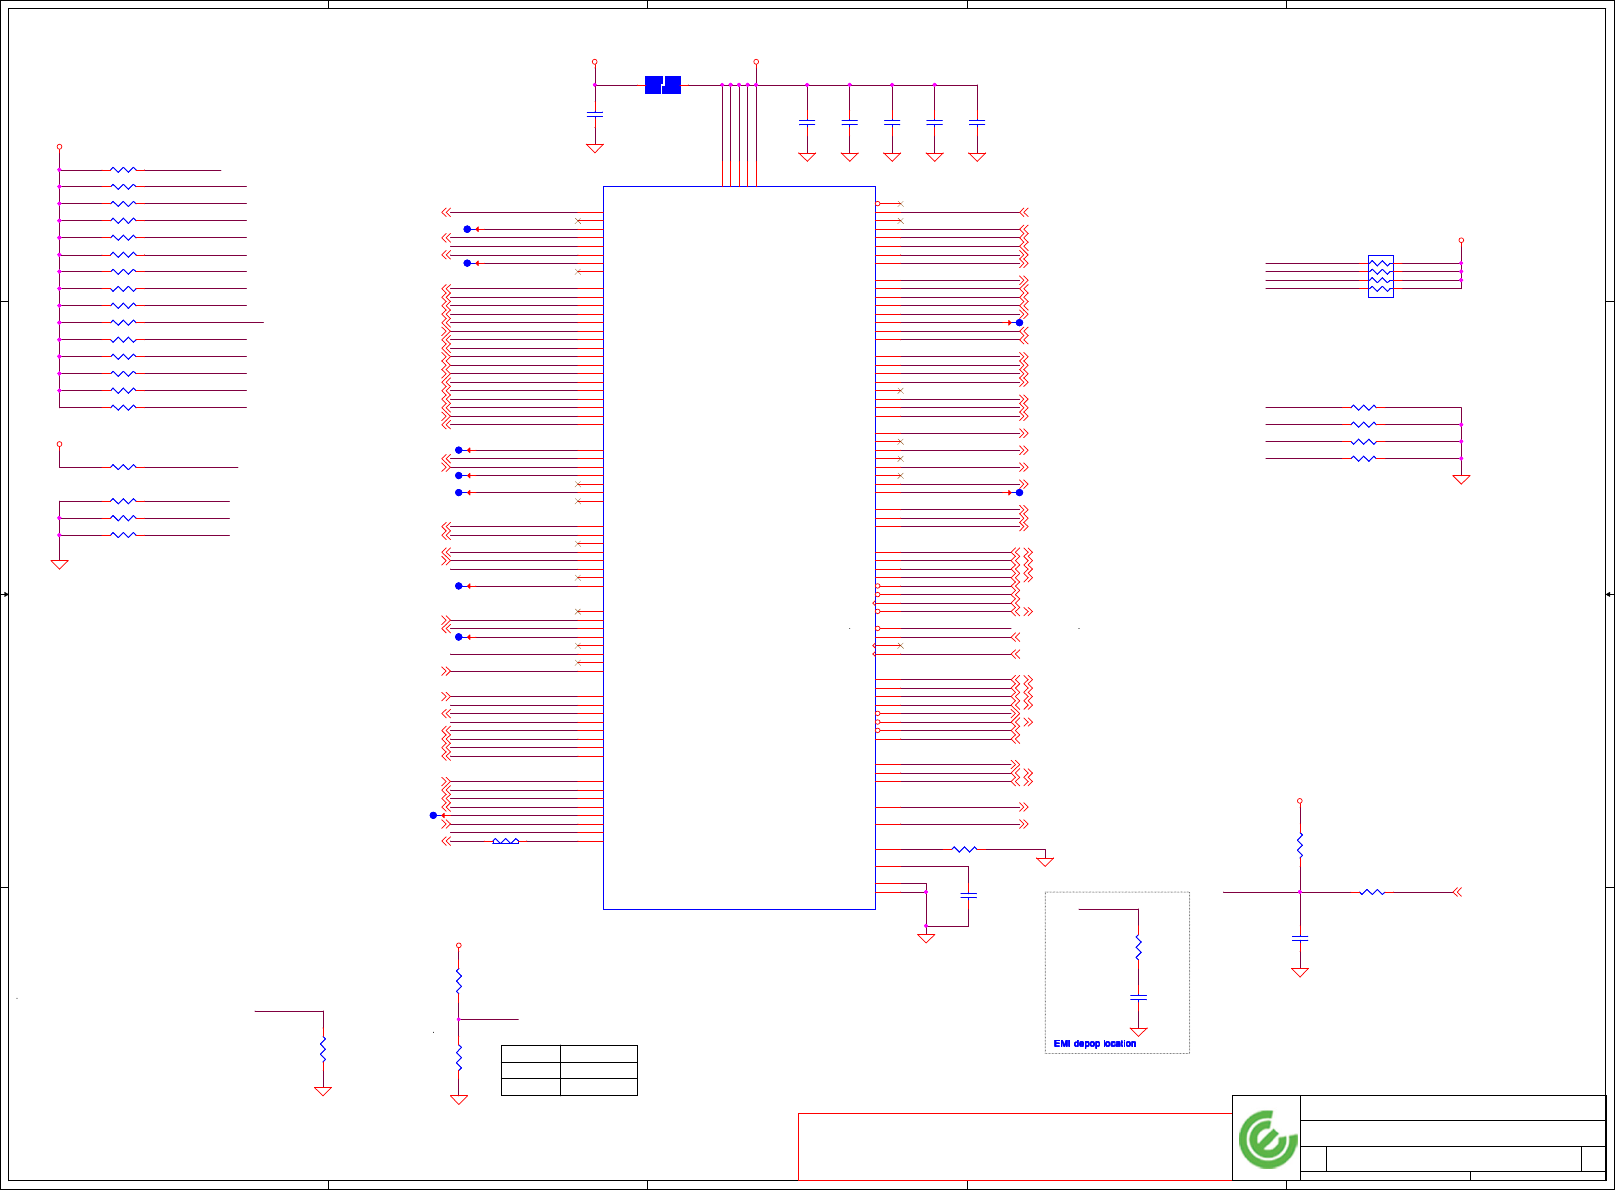The height and width of the screenshot is (1190, 1615).
Task: Select the boxed four-resistor network symbol
Action: 1380,276
